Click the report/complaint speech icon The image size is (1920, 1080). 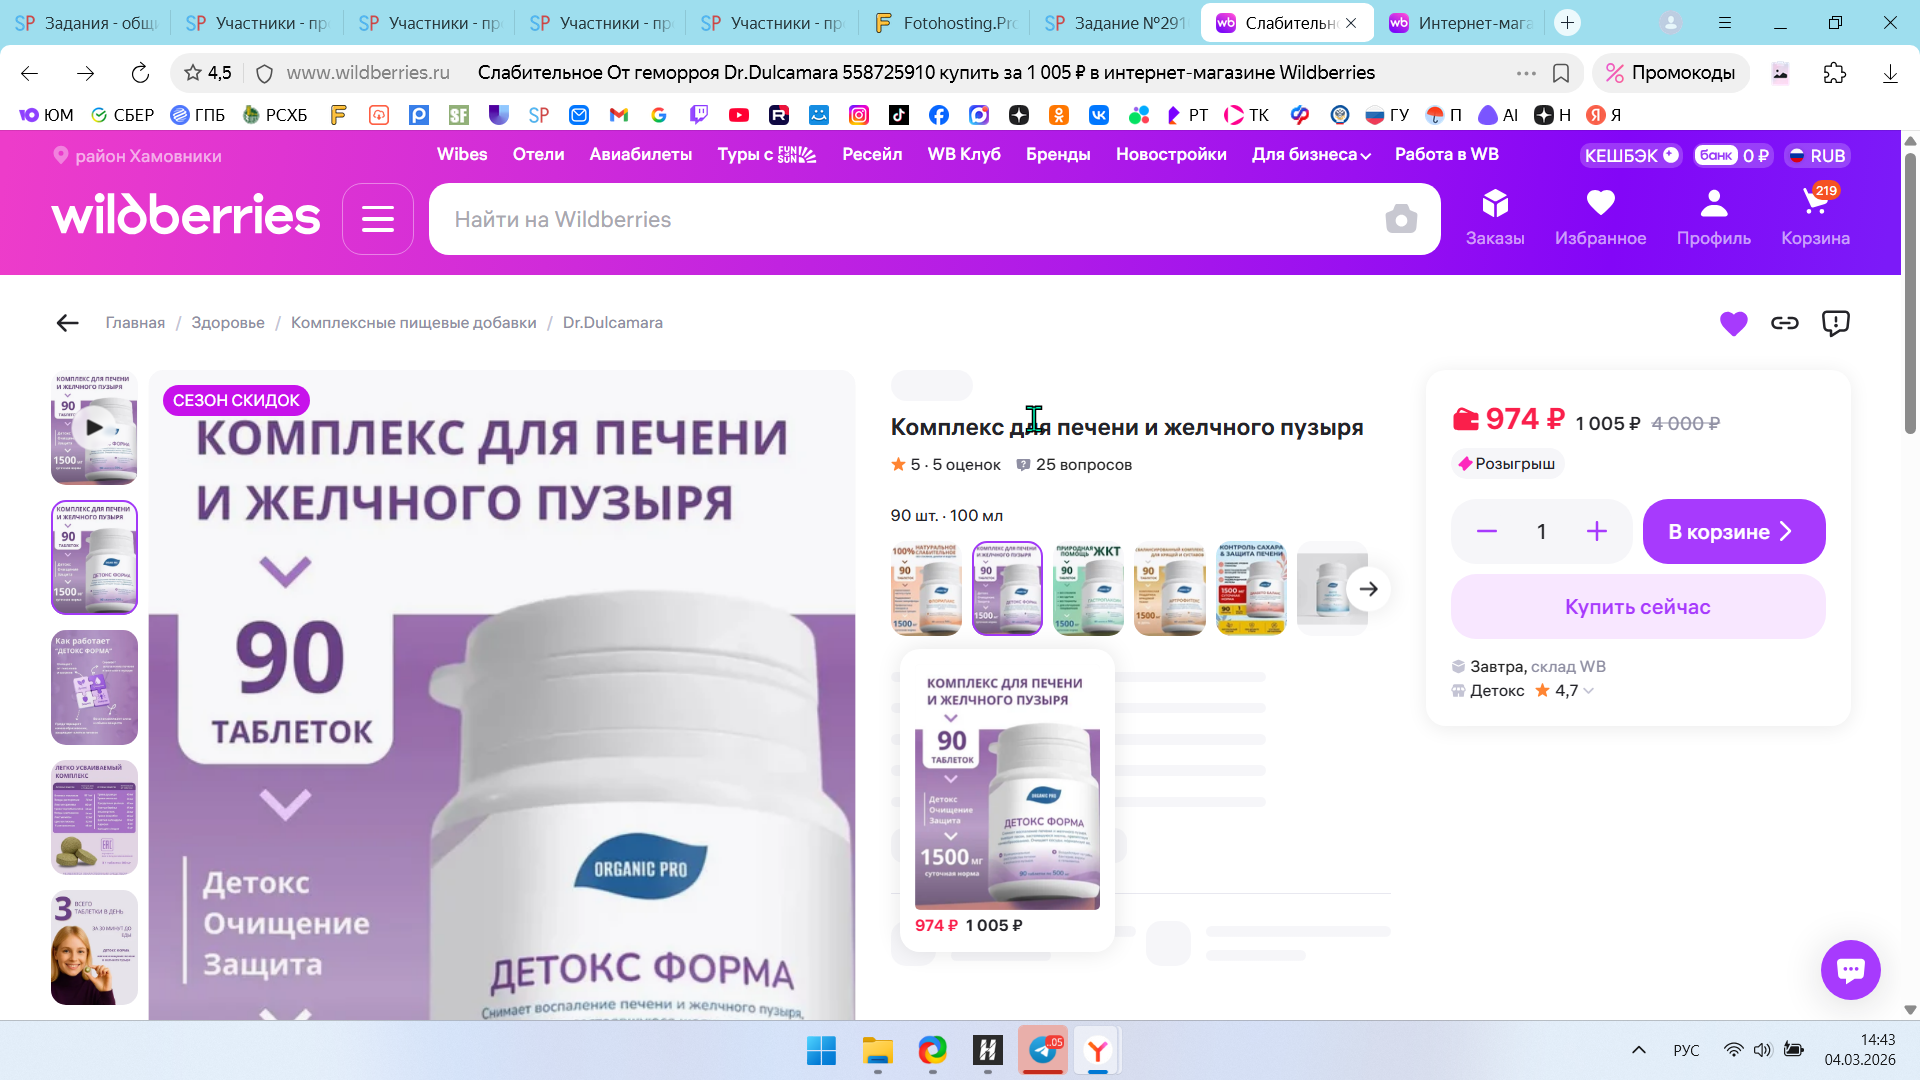click(x=1835, y=323)
